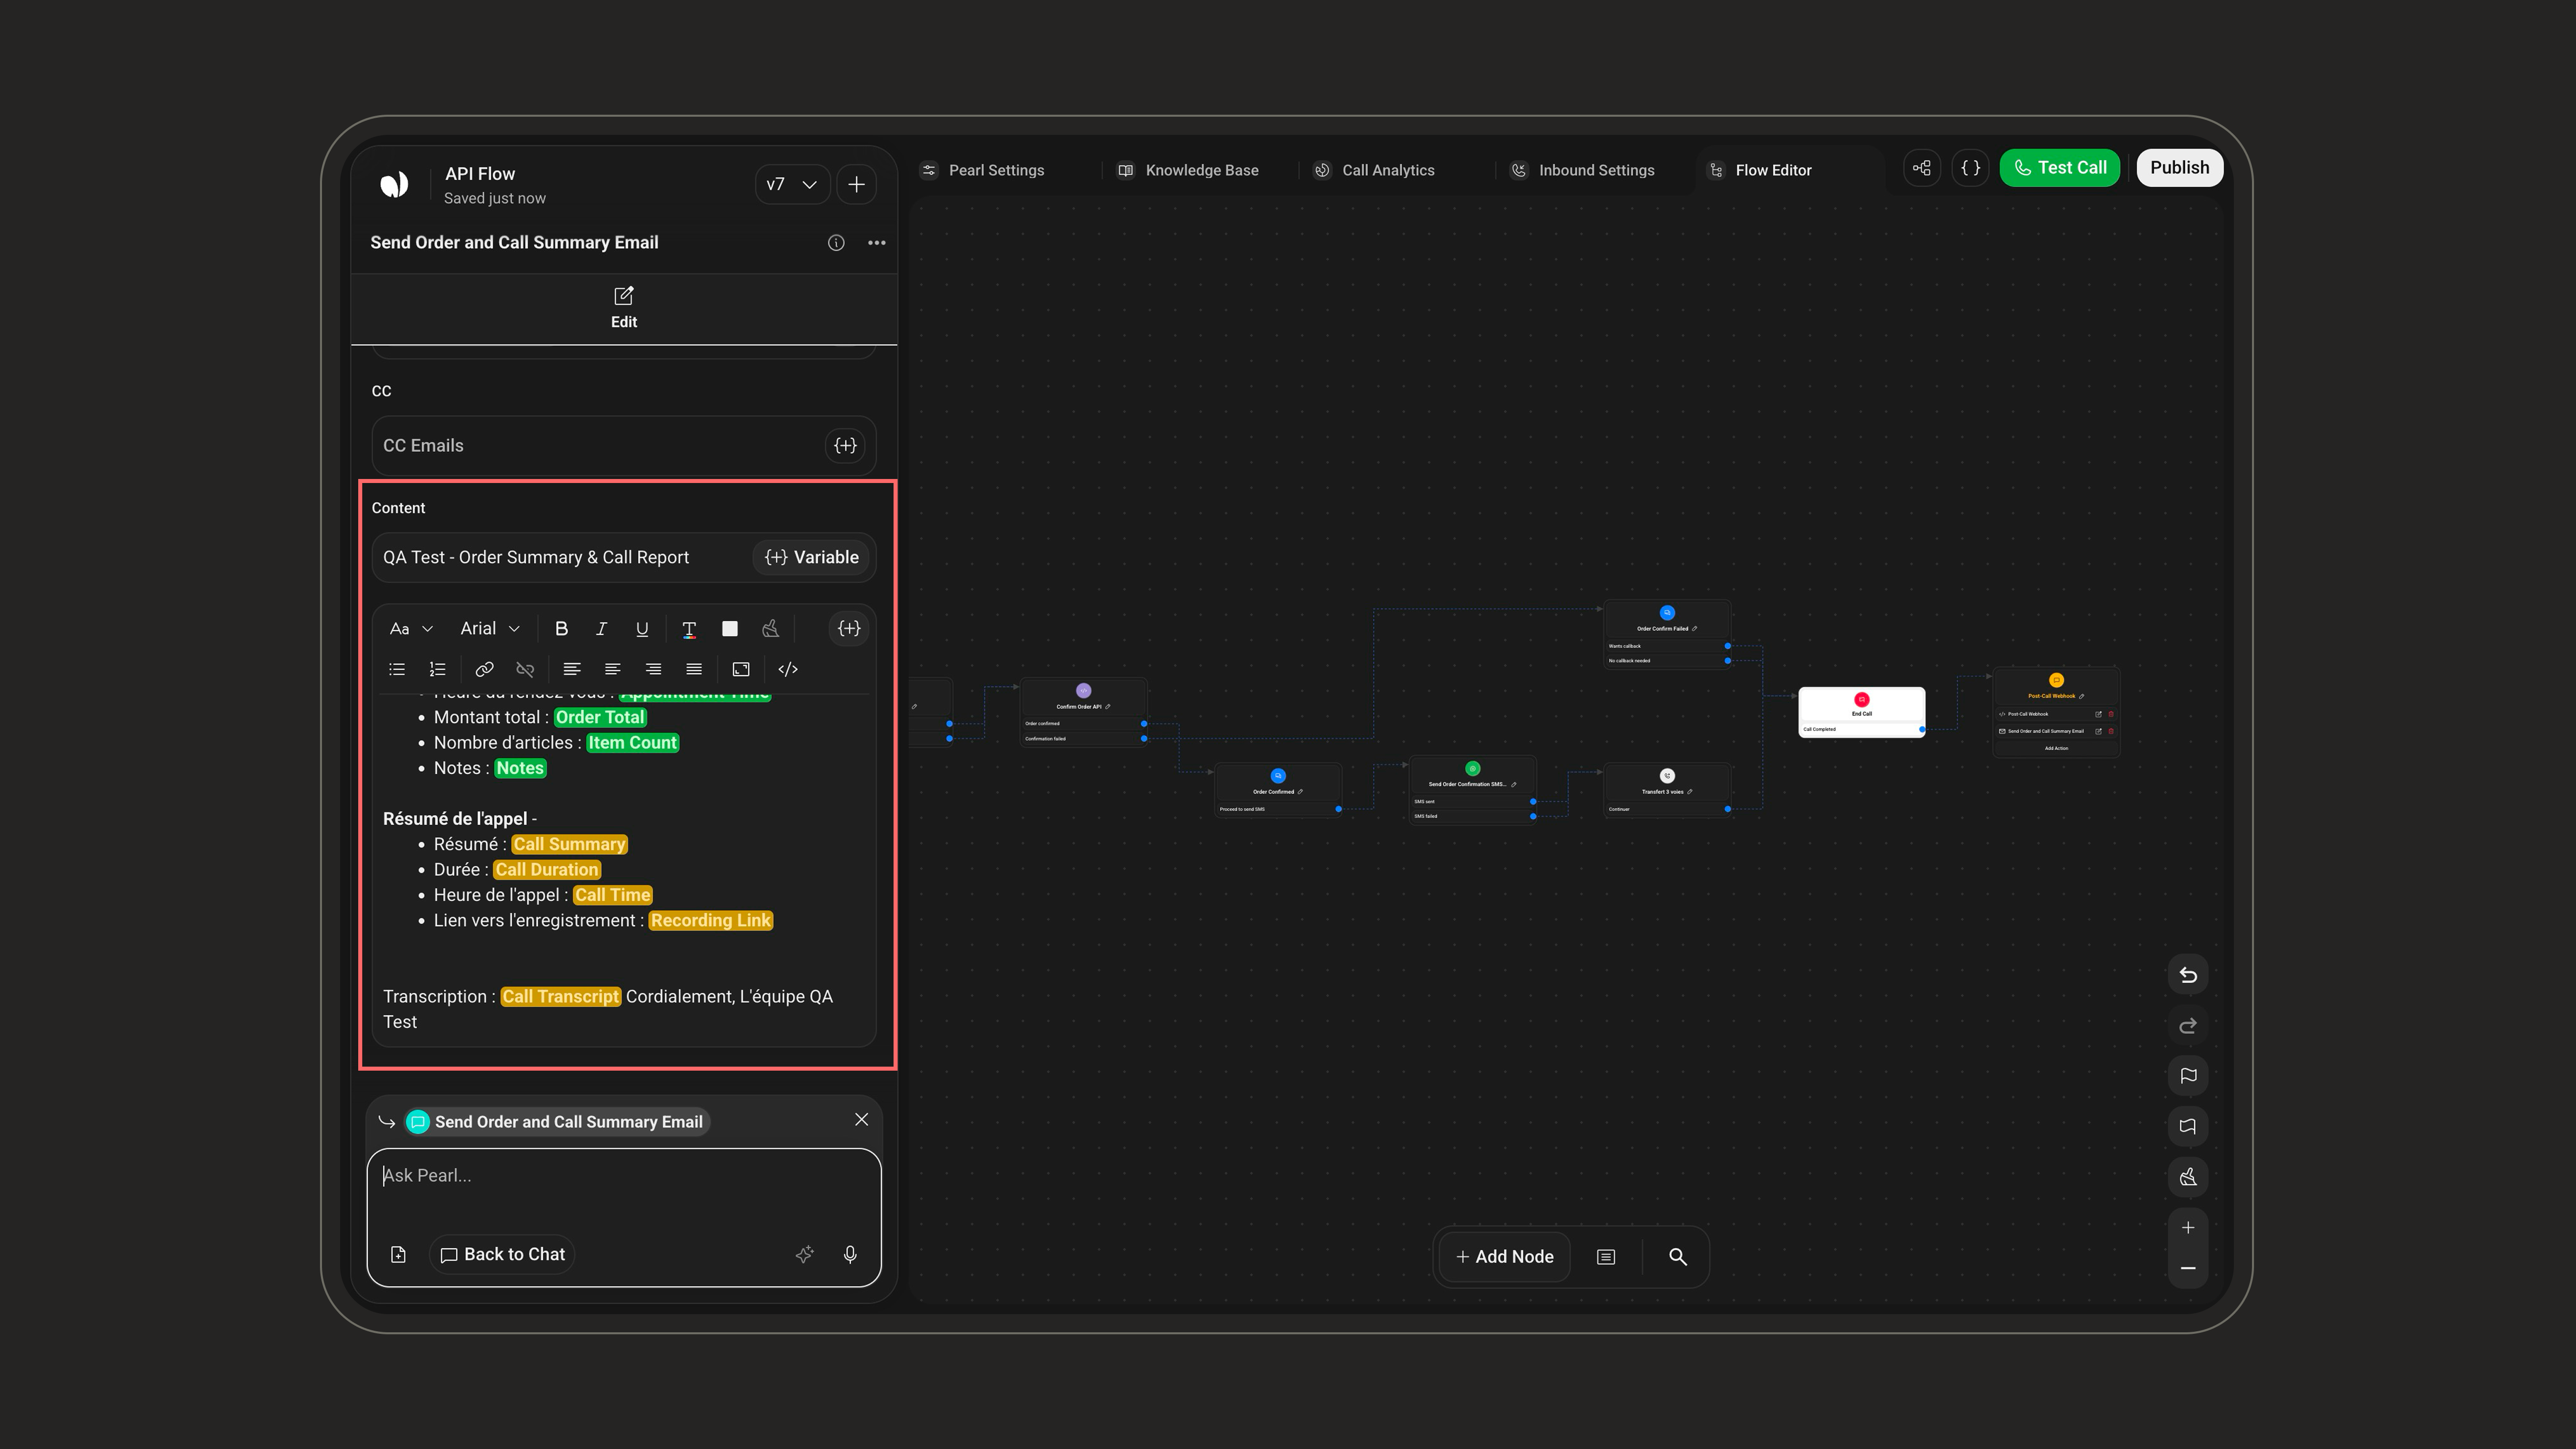This screenshot has height=1449, width=2576.
Task: Close the Send Order and Call Summary Email context chip
Action: (x=862, y=1120)
